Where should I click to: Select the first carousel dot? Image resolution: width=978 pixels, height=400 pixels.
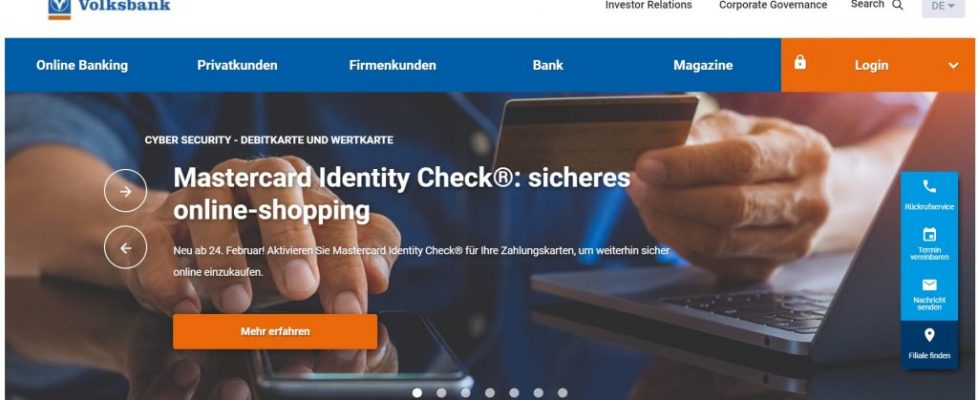click(417, 393)
